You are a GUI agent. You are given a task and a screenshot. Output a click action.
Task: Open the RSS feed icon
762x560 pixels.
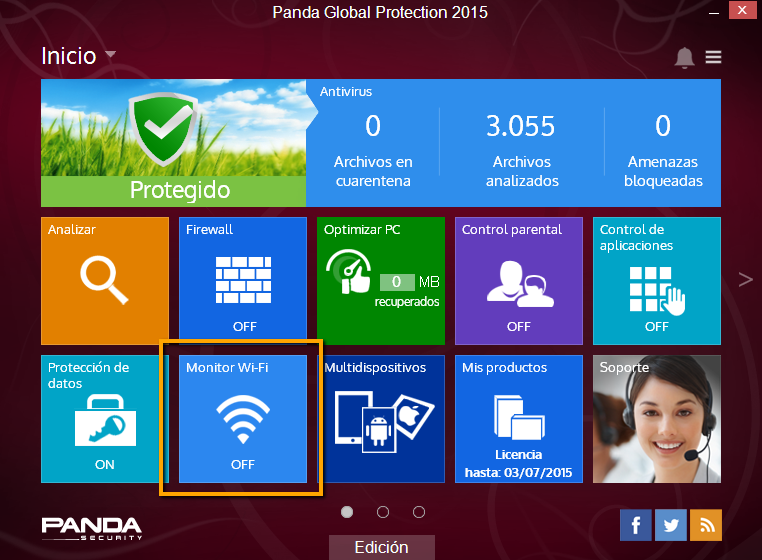pyautogui.click(x=706, y=525)
